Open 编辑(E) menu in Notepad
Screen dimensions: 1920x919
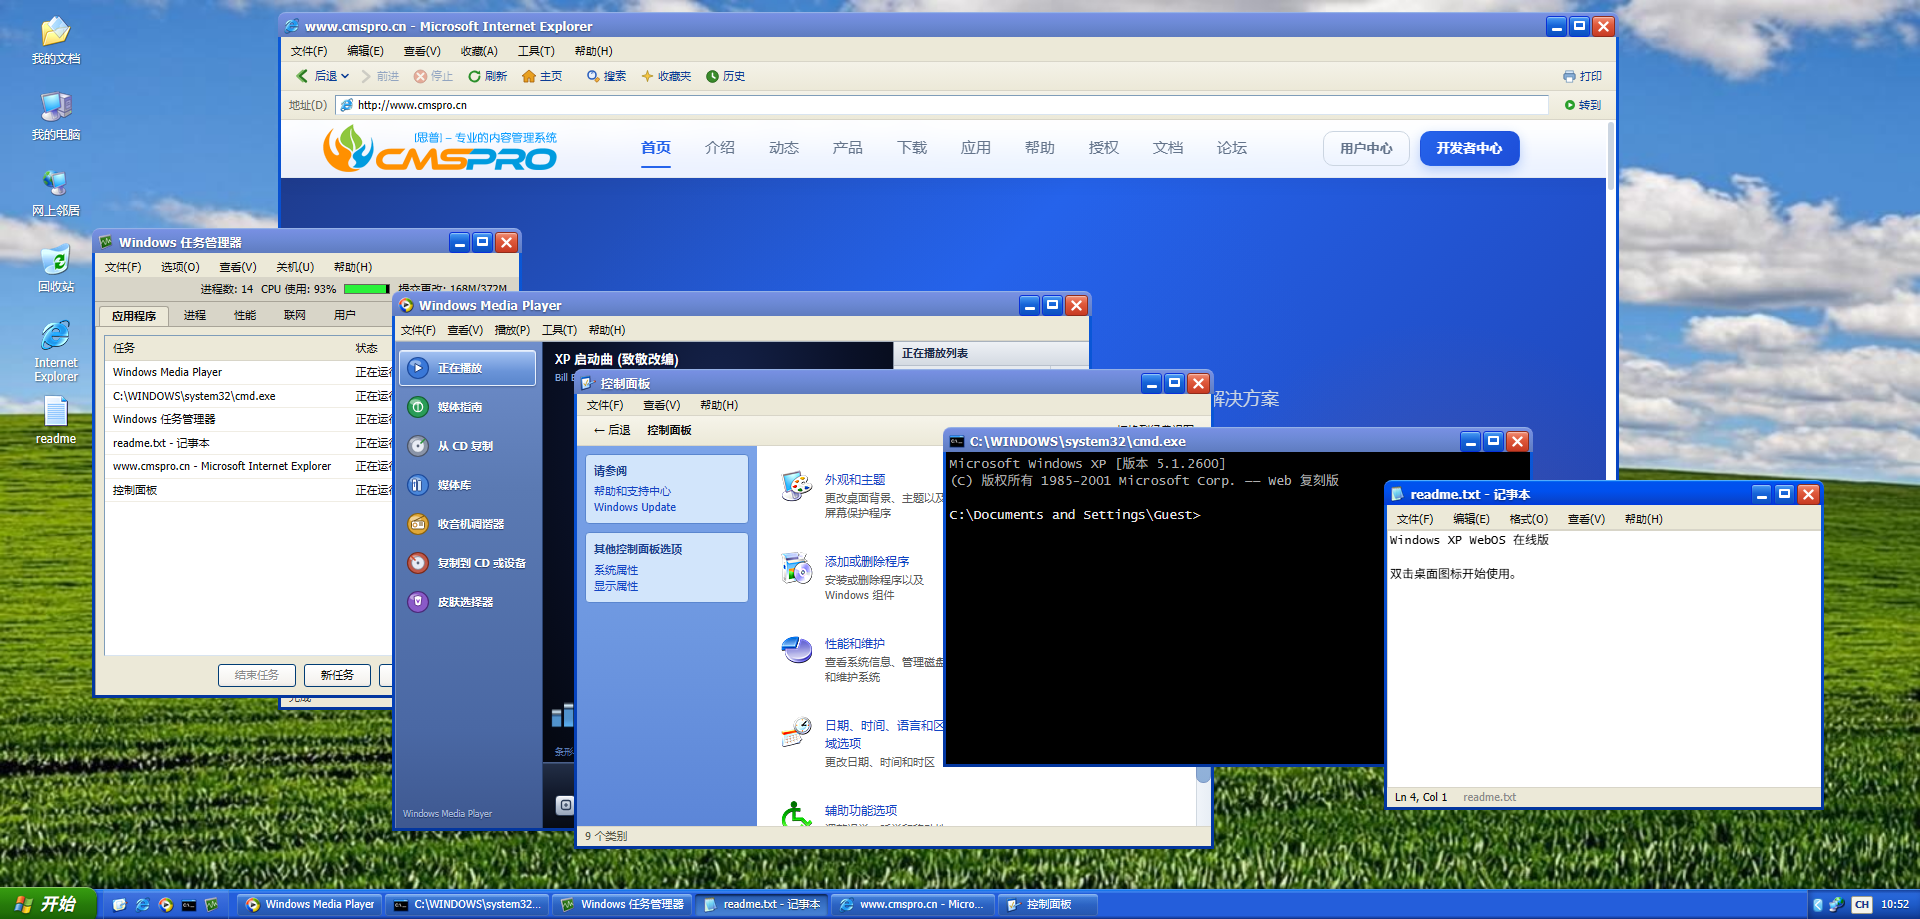[1471, 519]
